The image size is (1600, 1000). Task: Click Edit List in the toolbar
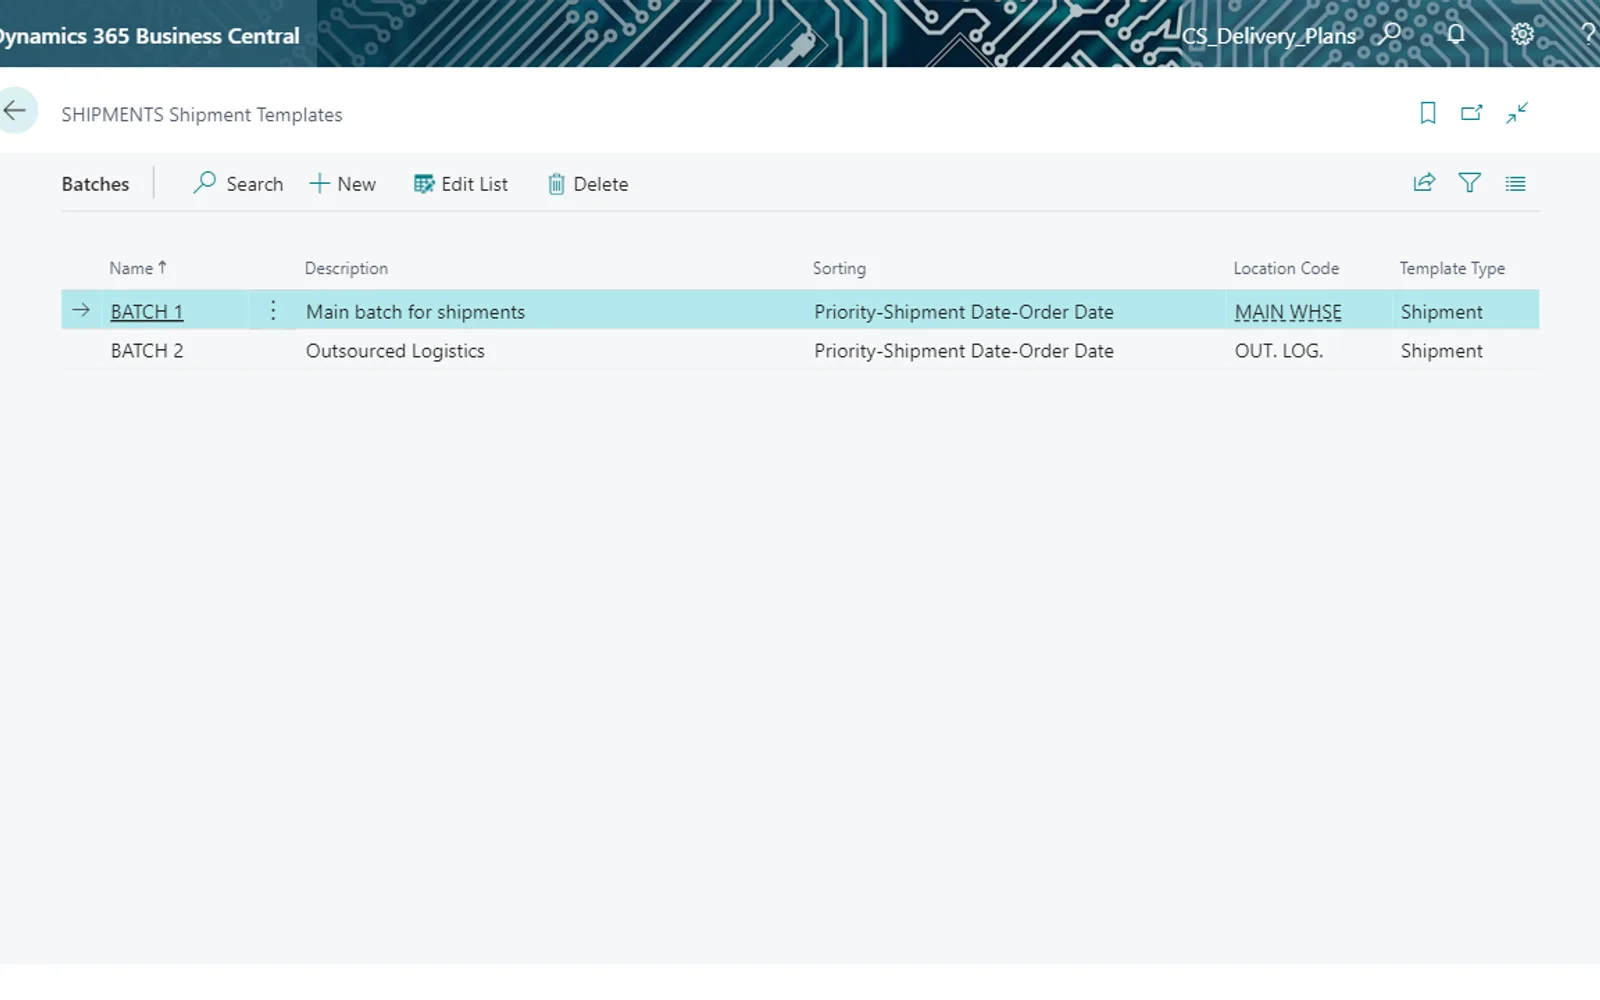click(x=461, y=184)
